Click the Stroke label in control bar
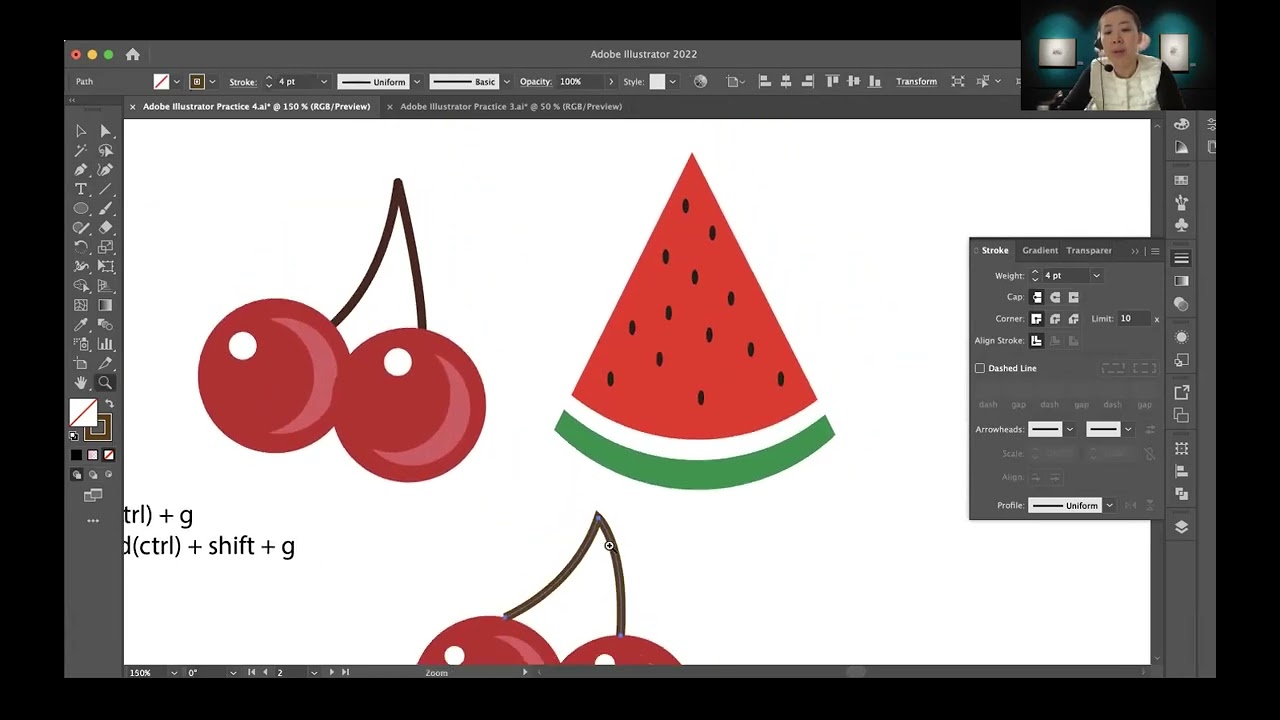 pos(242,82)
